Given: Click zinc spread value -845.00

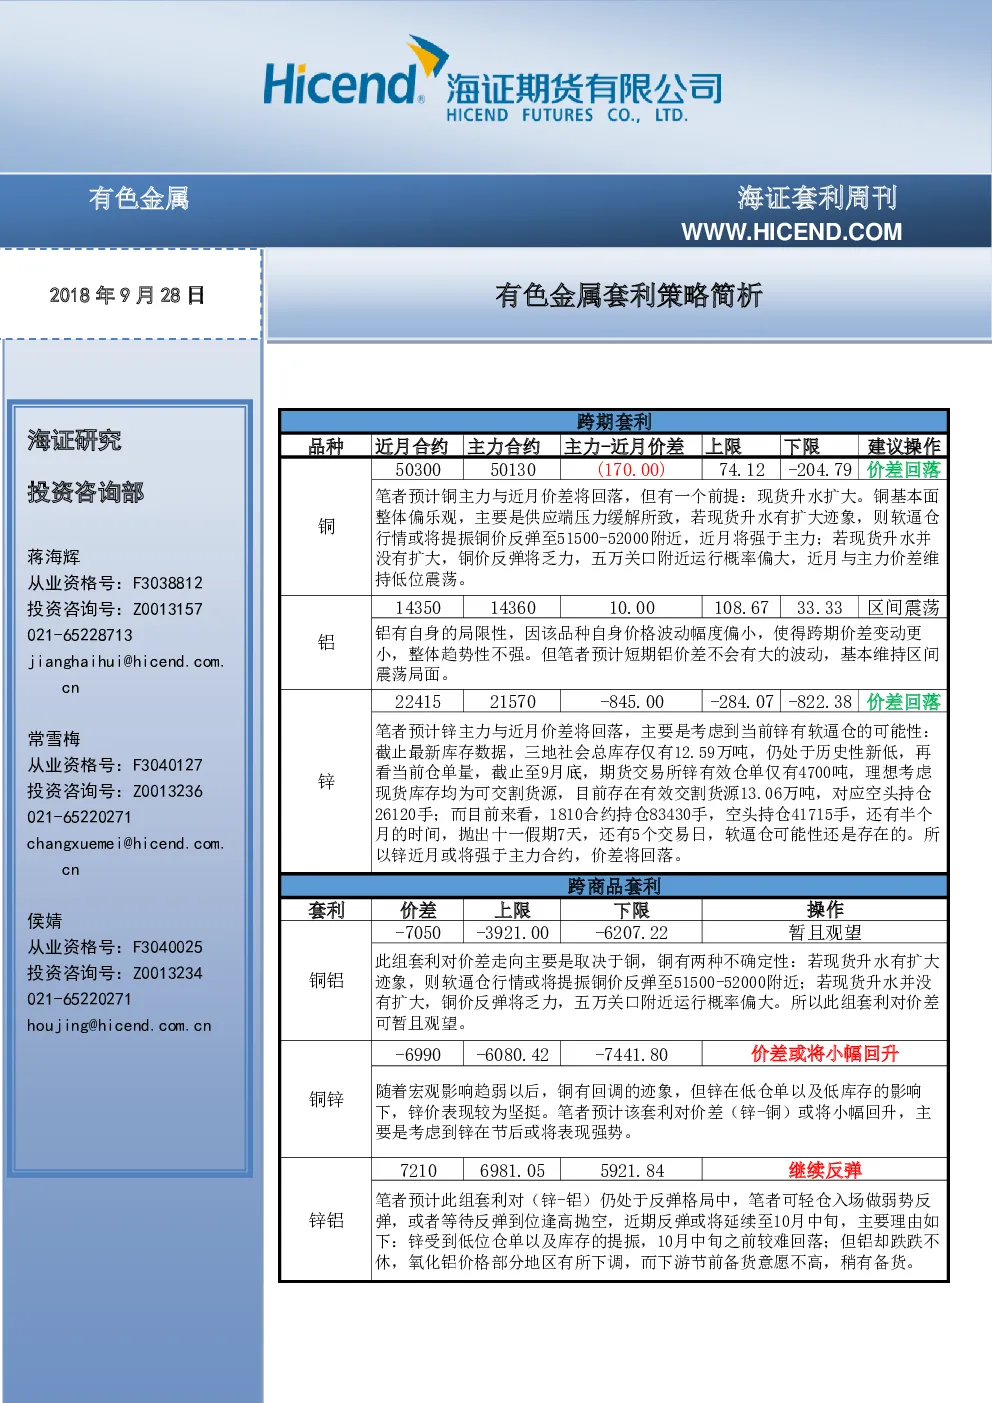Looking at the screenshot, I should pyautogui.click(x=632, y=702).
